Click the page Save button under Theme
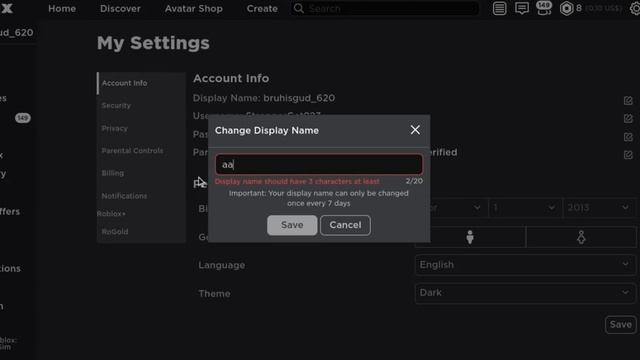The image size is (640, 360). (x=620, y=325)
